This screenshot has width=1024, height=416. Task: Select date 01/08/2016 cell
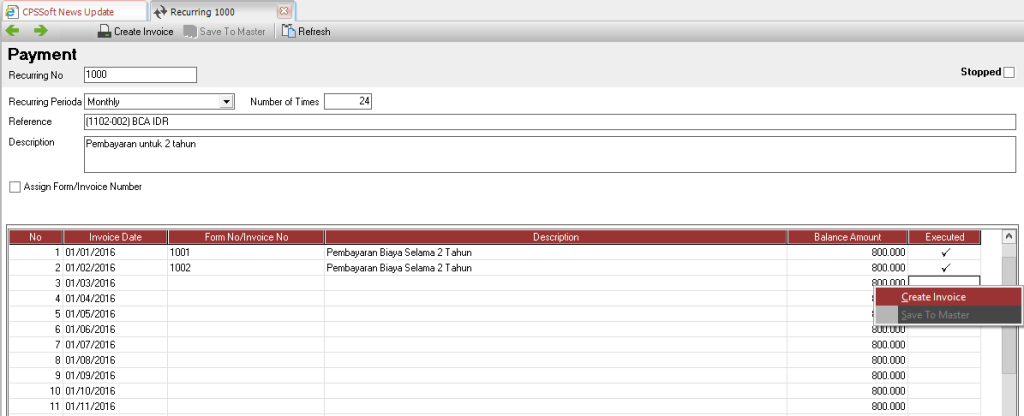pos(116,360)
